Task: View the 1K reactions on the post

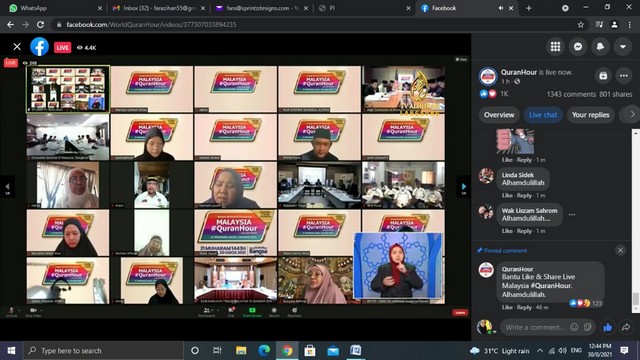Action: (x=494, y=94)
